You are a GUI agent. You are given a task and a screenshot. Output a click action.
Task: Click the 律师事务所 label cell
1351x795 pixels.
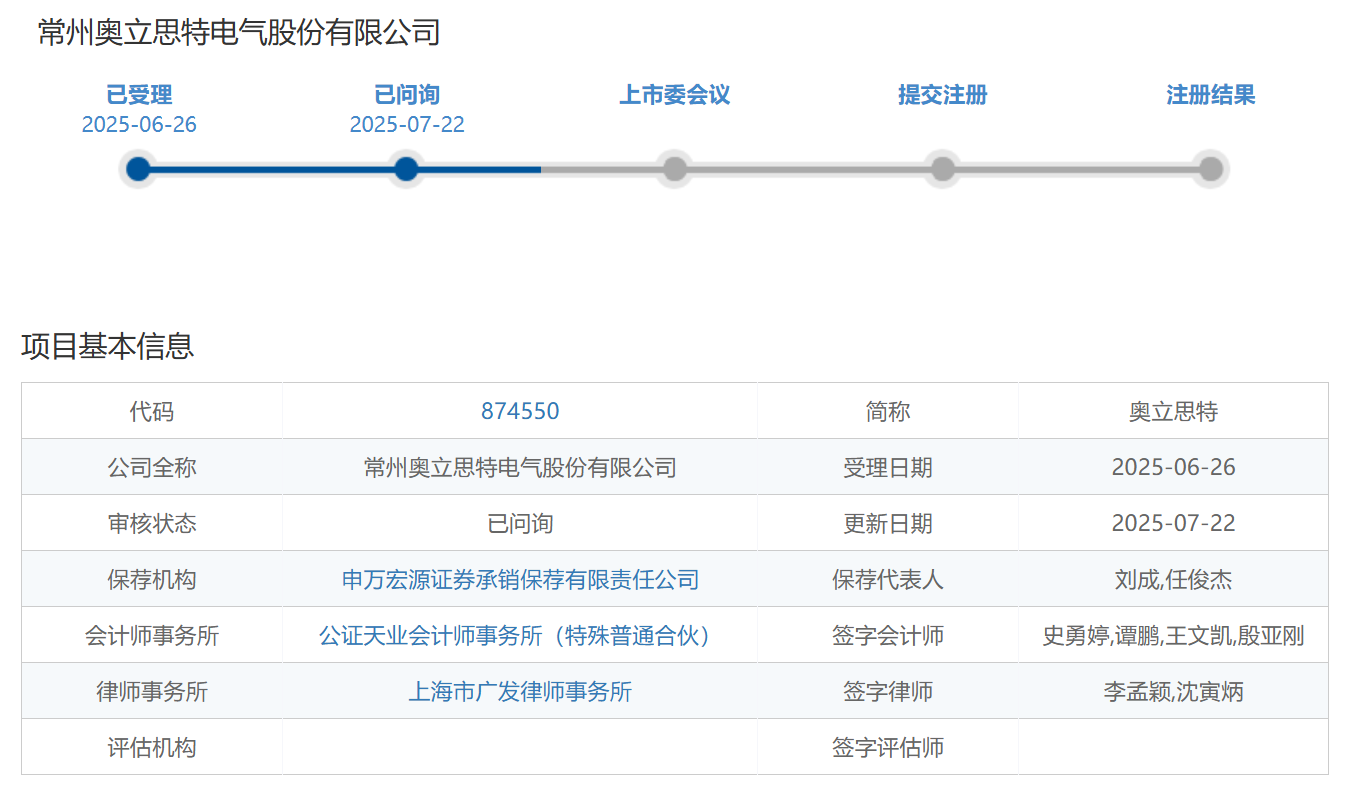coord(152,691)
